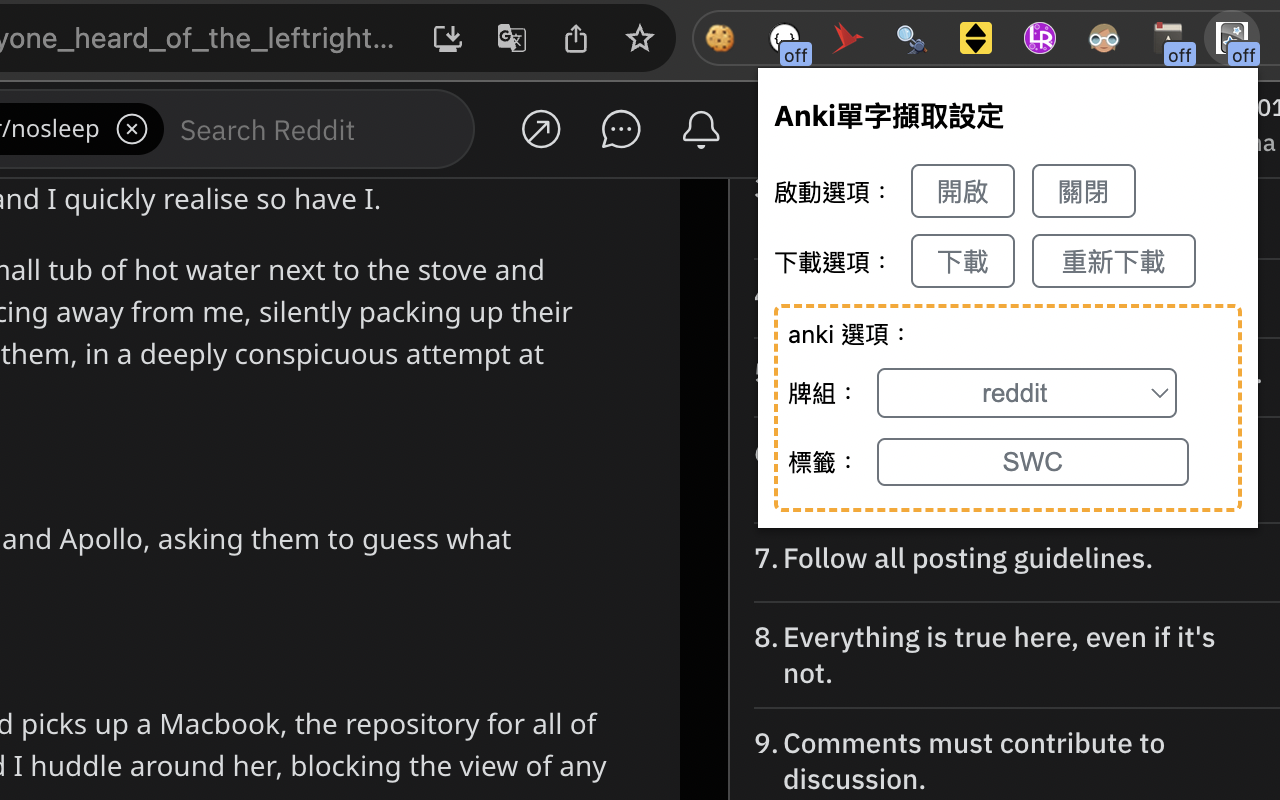The image size is (1280, 800).
Task: Click the URL text in address bar
Action: 197,39
